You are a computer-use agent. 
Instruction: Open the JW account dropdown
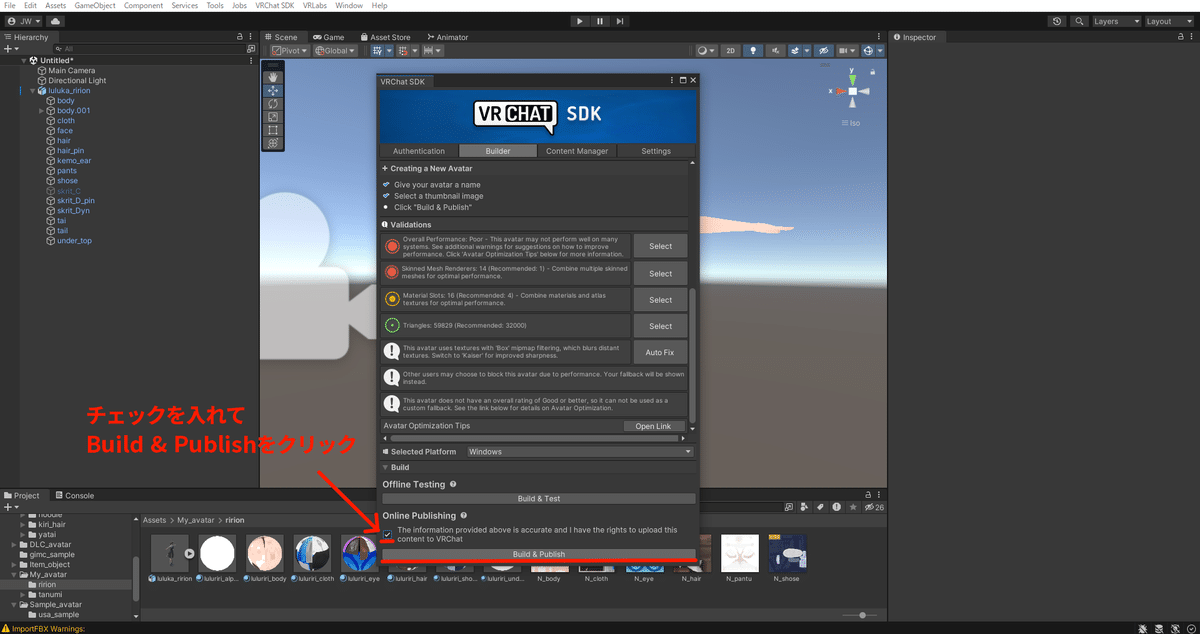24,21
